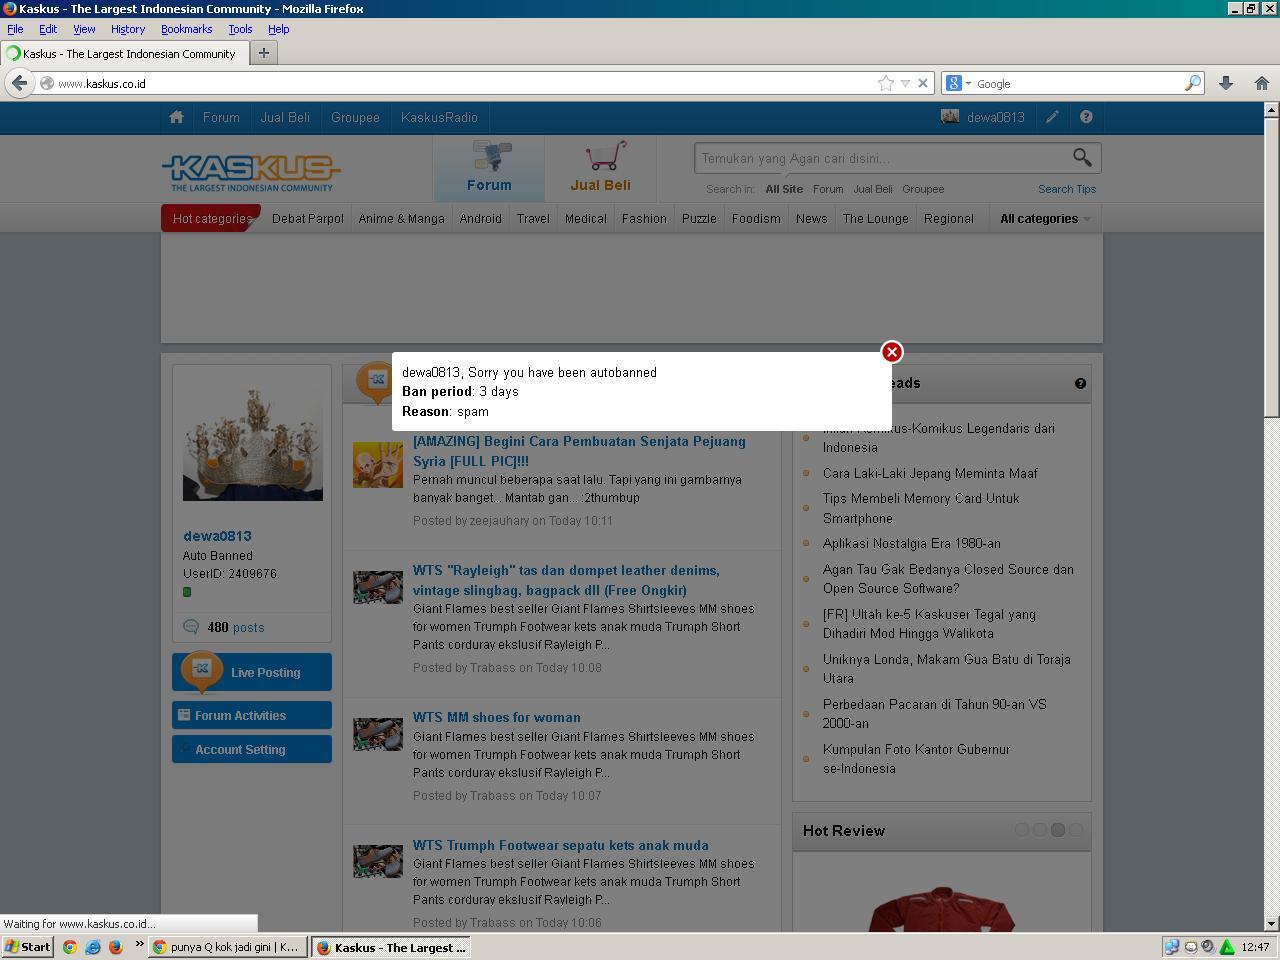The image size is (1280, 960).
Task: Open Regional category
Action: point(948,218)
